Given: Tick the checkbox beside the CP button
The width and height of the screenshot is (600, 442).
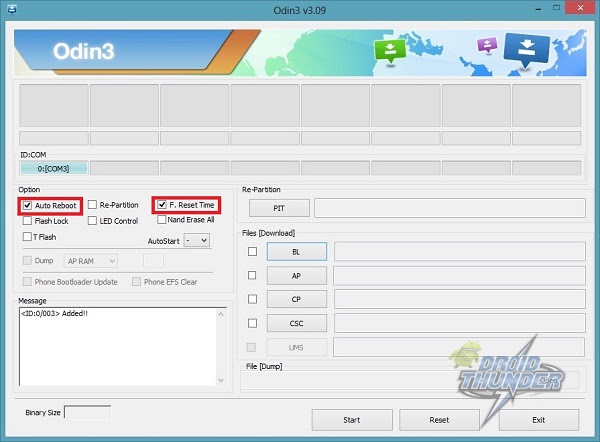Looking at the screenshot, I should click(252, 299).
